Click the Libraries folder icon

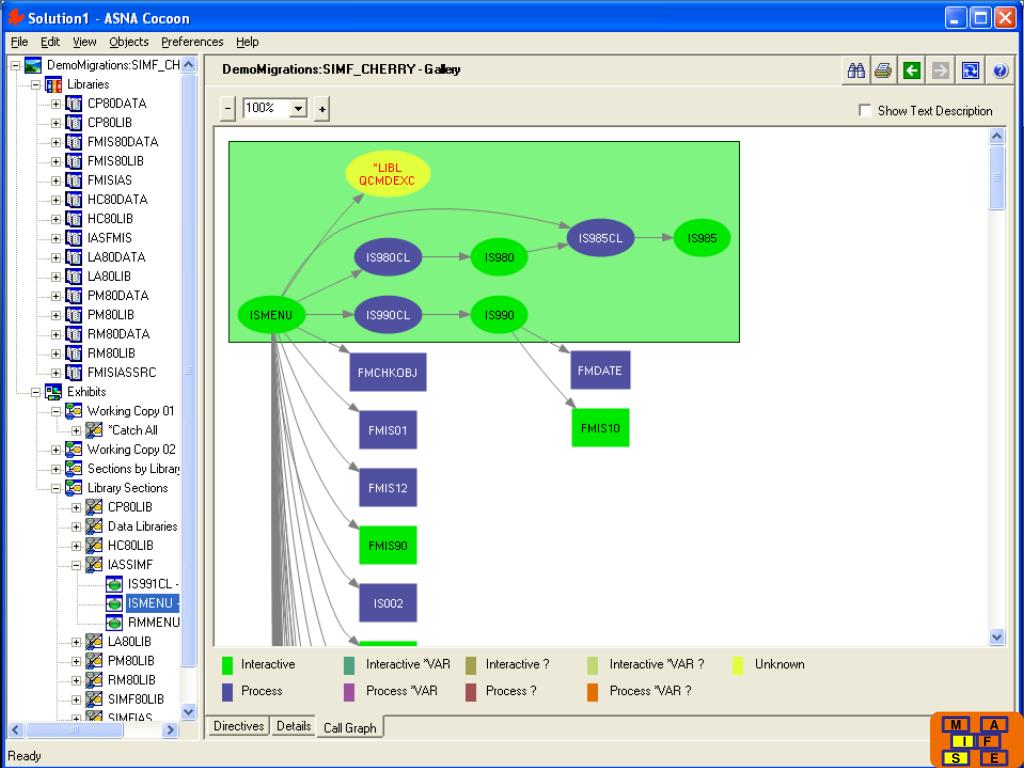54,84
